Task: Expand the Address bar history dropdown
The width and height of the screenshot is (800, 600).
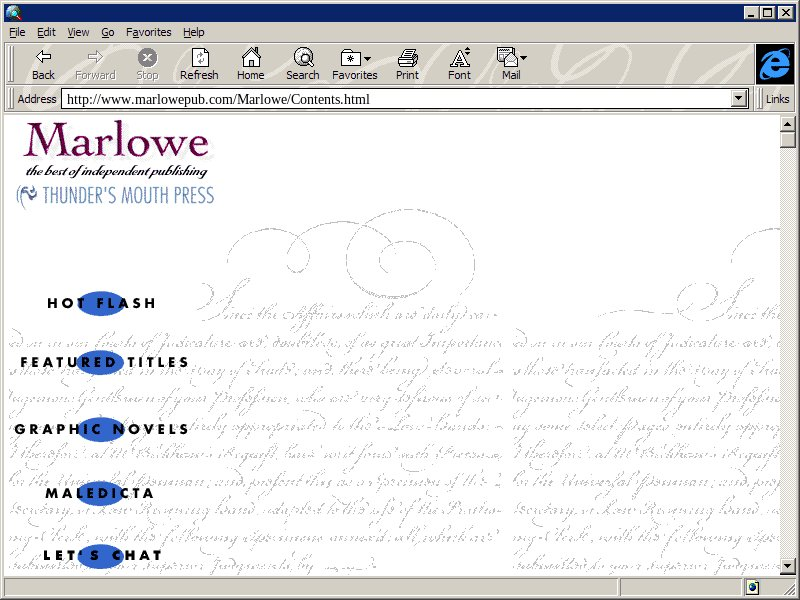Action: tap(740, 99)
